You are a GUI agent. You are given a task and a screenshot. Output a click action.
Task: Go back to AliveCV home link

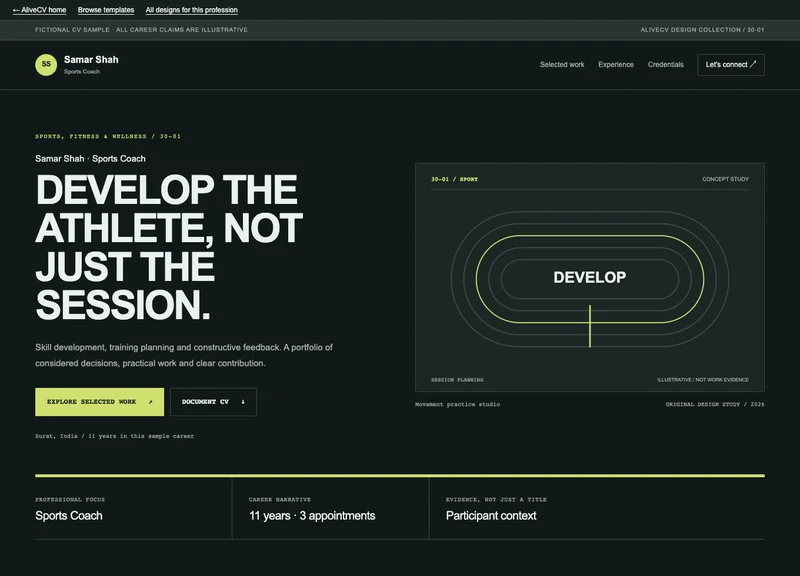[39, 10]
